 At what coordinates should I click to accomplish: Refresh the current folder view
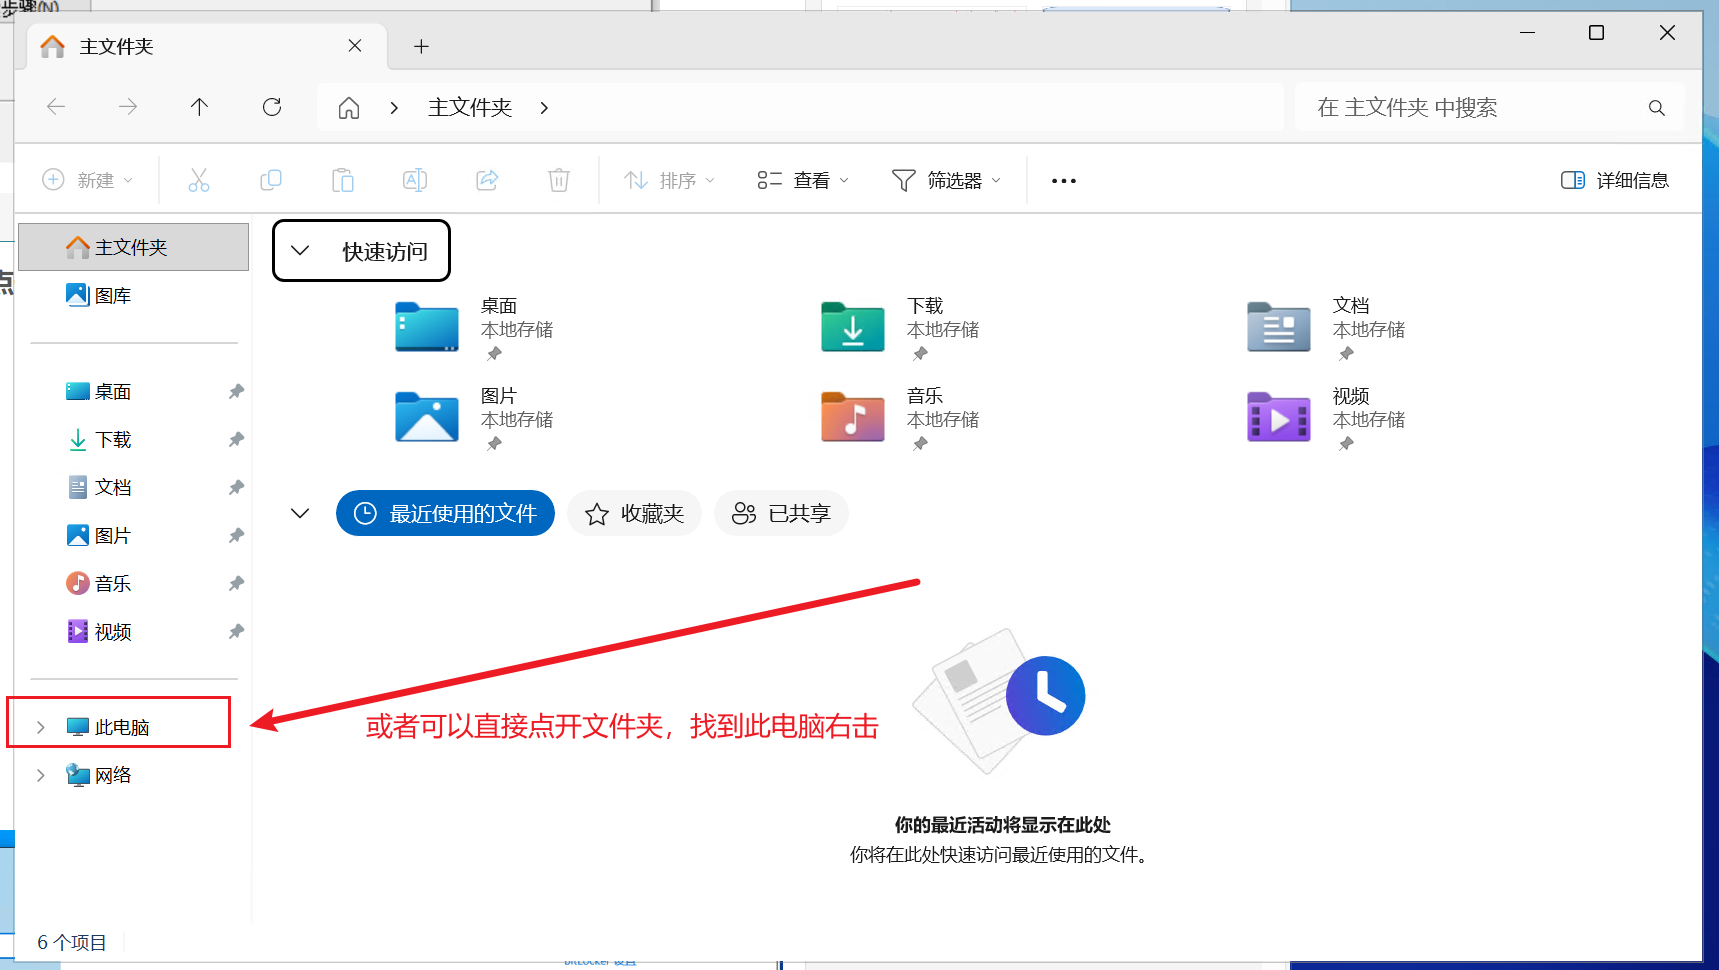point(272,107)
